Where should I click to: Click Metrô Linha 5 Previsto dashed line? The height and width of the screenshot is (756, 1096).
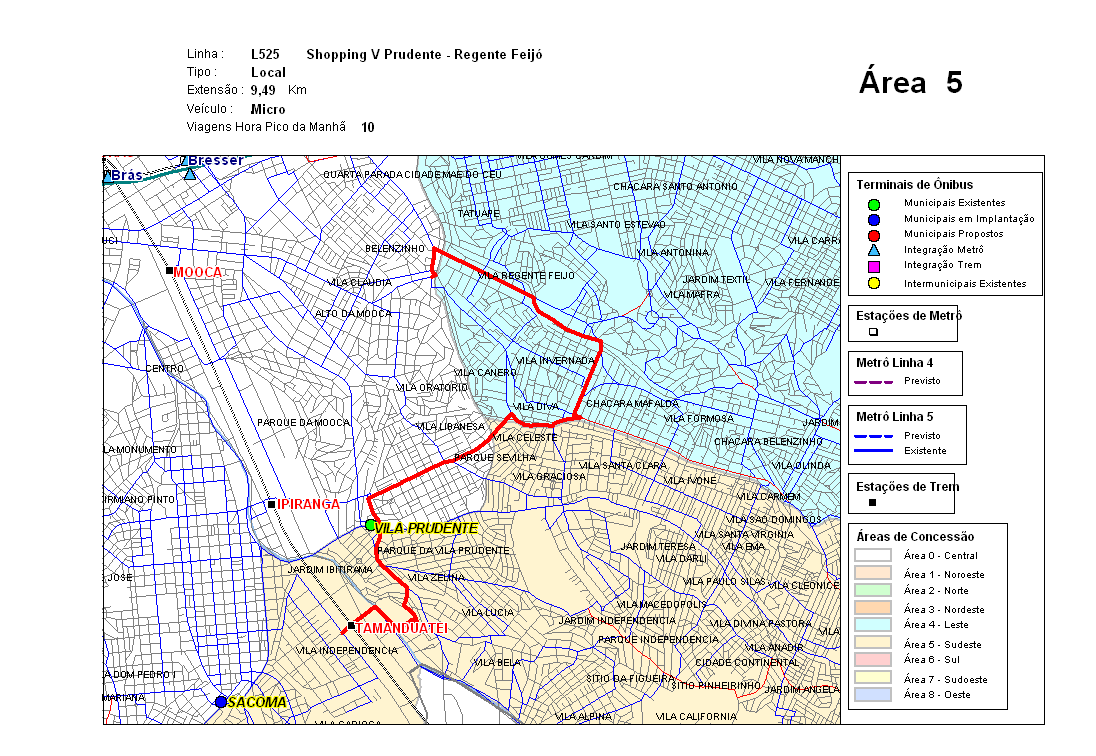pos(874,436)
